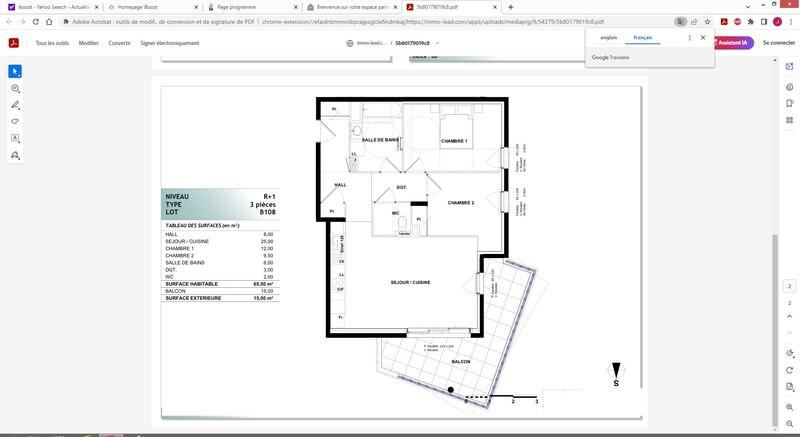Expand the file name dropdown arrow
This screenshot has width=800, height=437.
[x=437, y=43]
